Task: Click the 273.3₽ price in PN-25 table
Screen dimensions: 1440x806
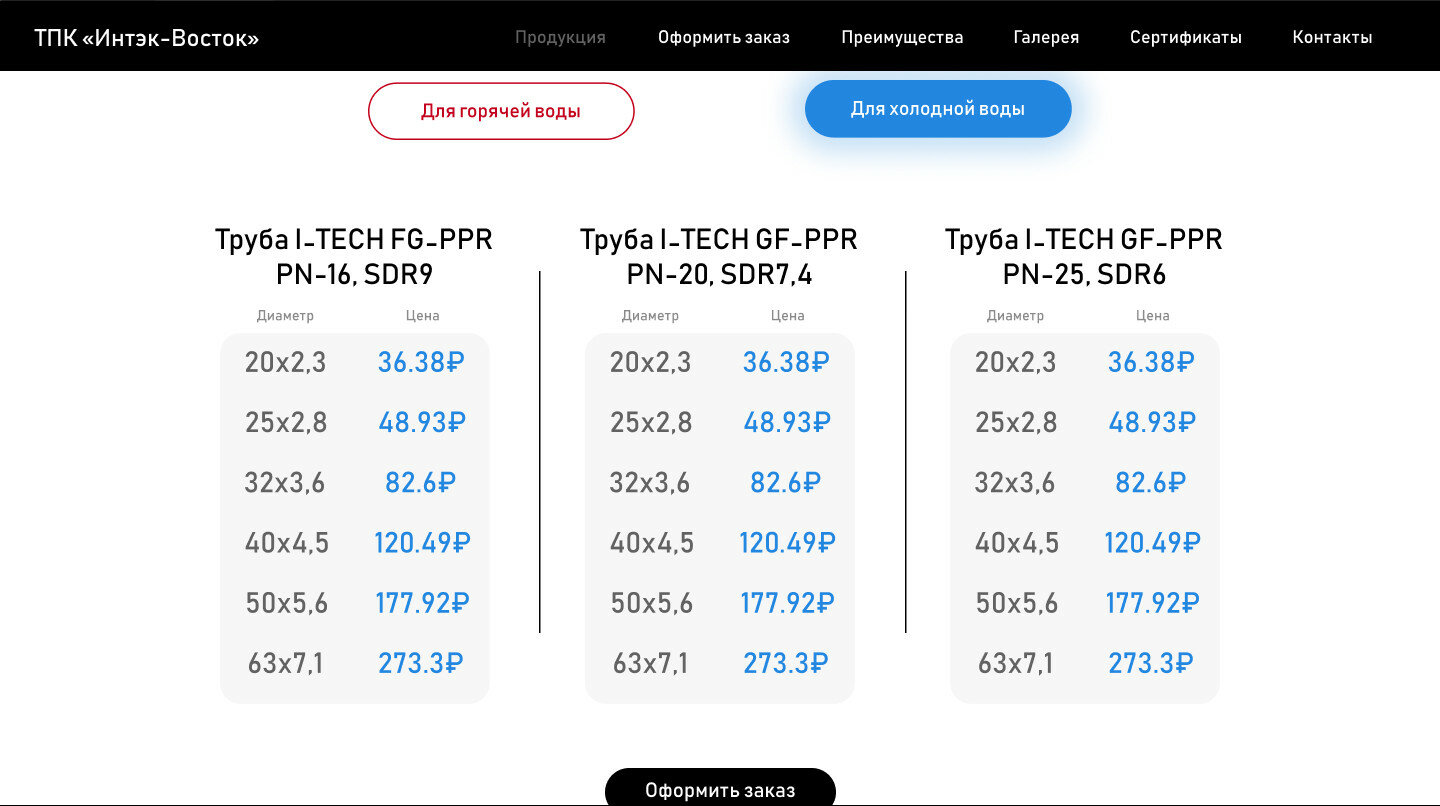Action: point(1151,663)
